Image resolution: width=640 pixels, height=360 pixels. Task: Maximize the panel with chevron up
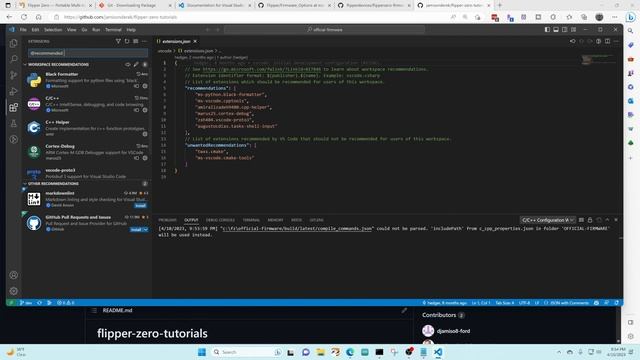point(607,220)
